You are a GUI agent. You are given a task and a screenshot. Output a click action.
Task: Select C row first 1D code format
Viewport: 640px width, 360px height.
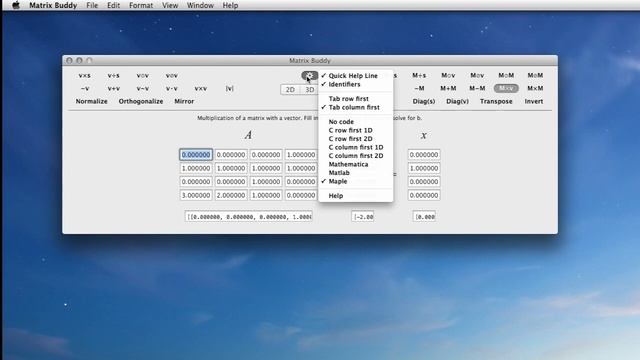tap(356, 130)
